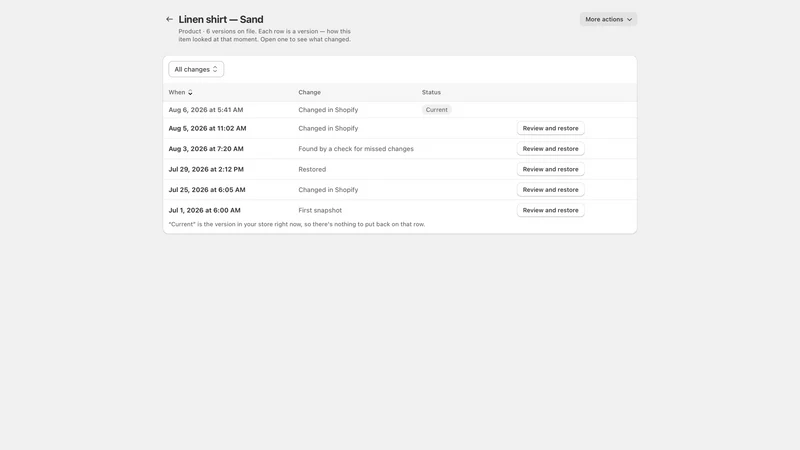Review and restore the Jul 25, 2026 version

tap(551, 189)
